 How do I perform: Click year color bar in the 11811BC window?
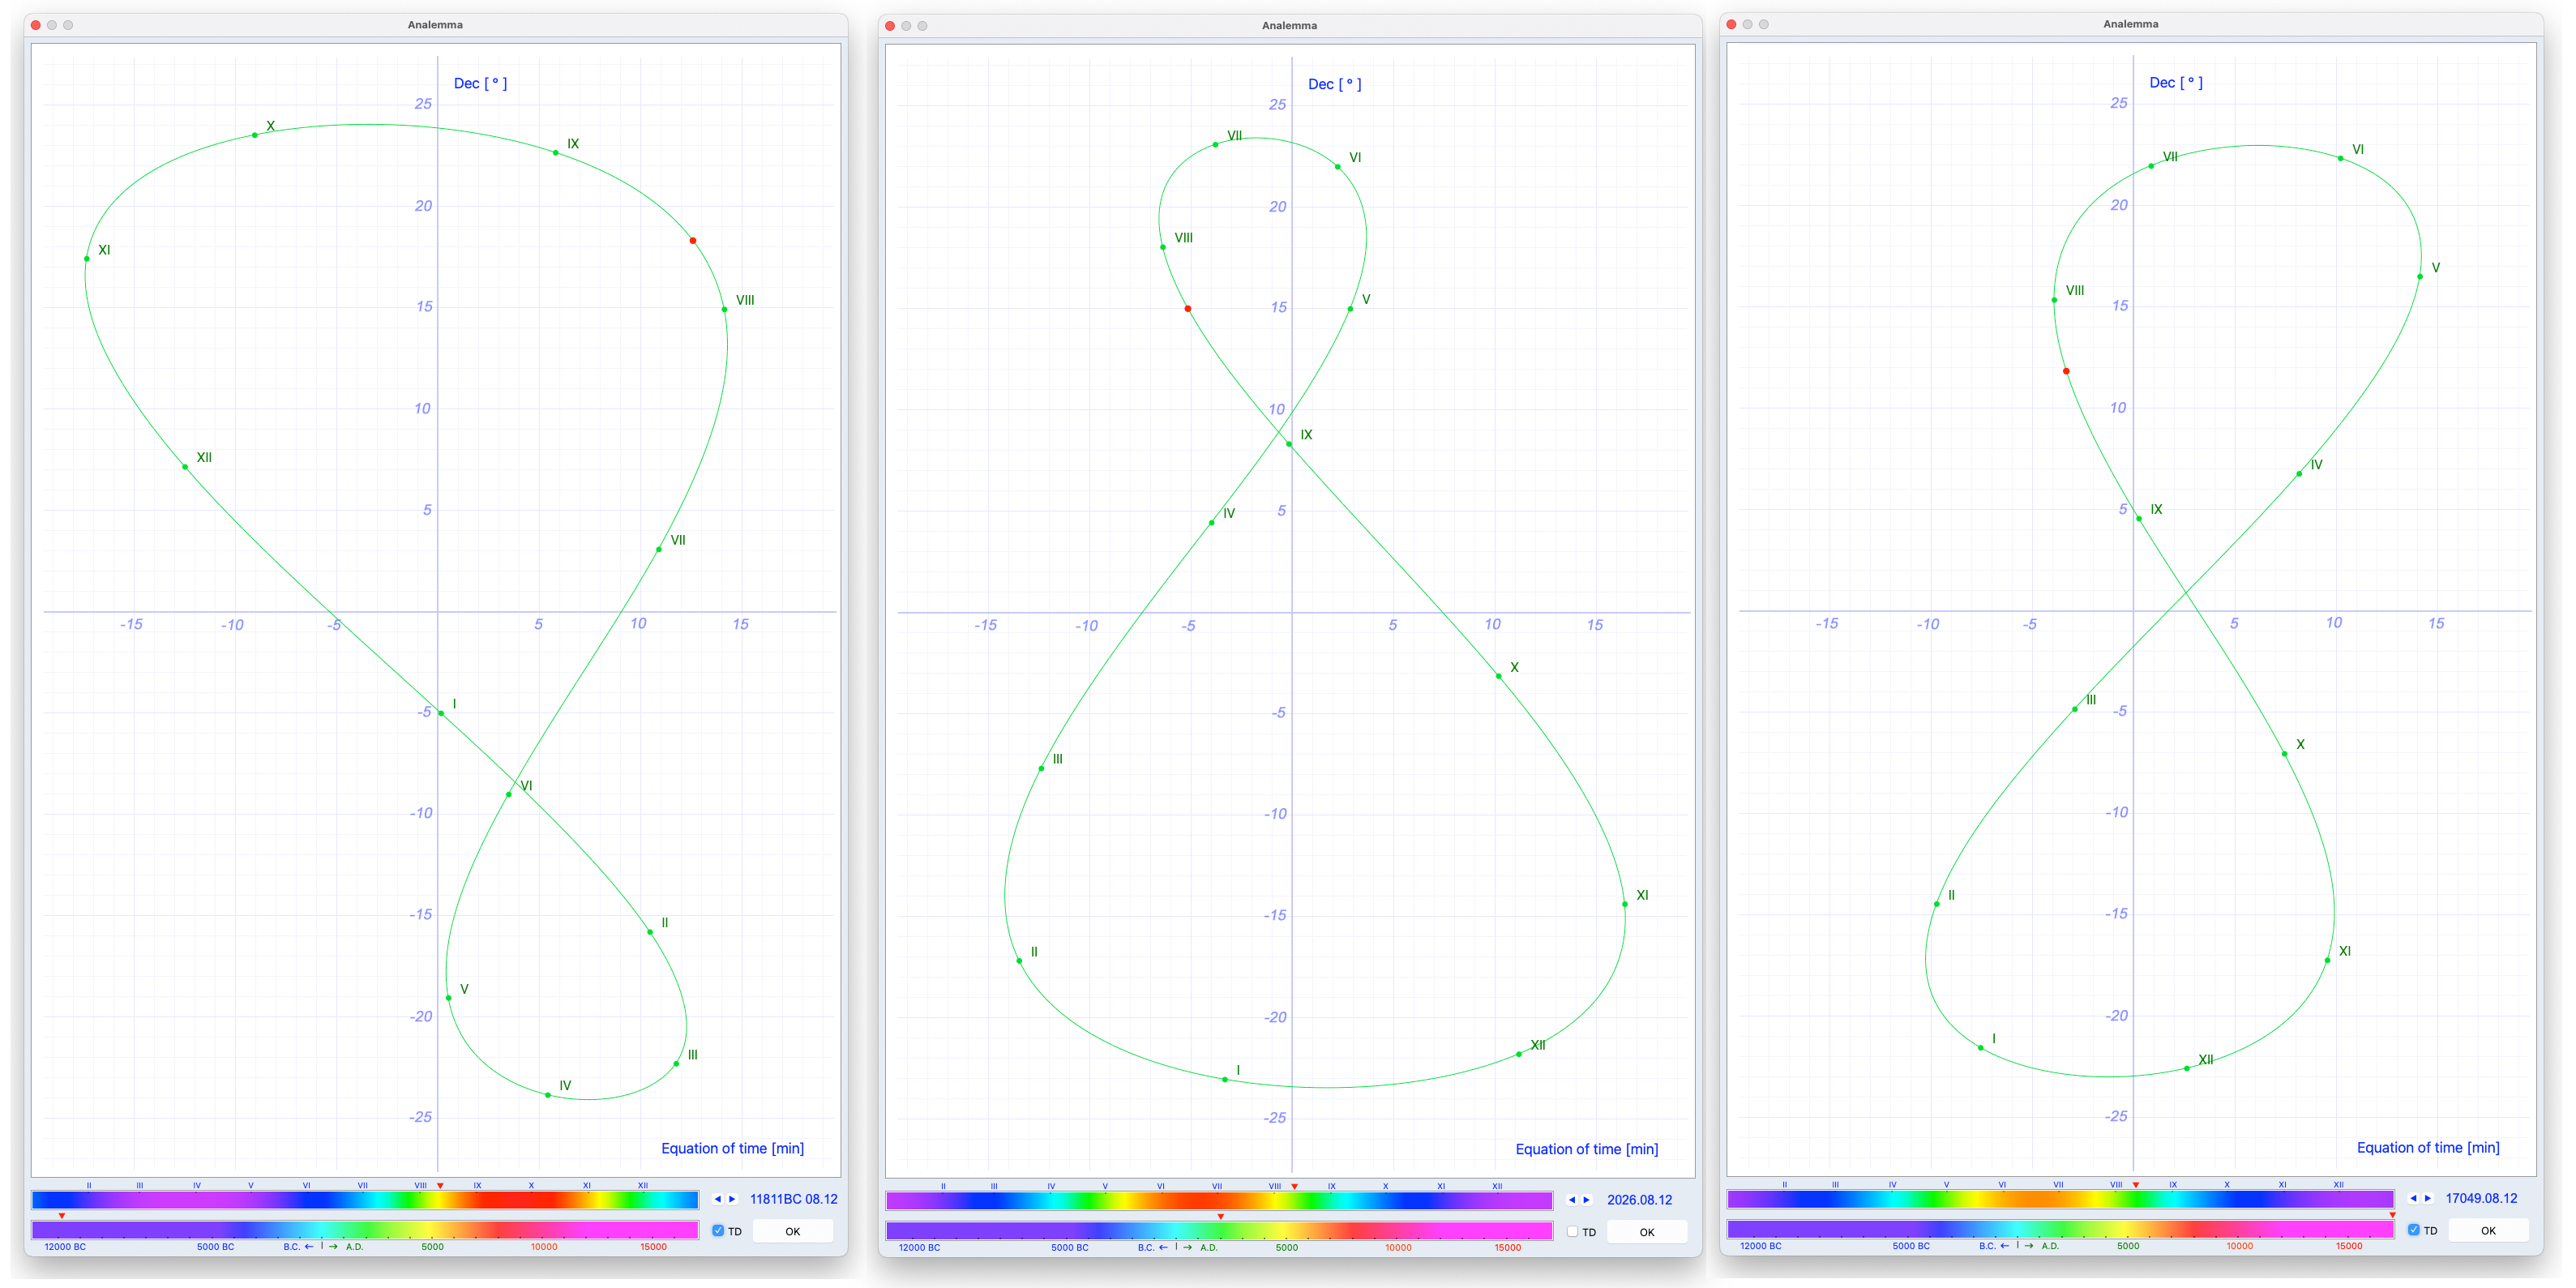(365, 1230)
